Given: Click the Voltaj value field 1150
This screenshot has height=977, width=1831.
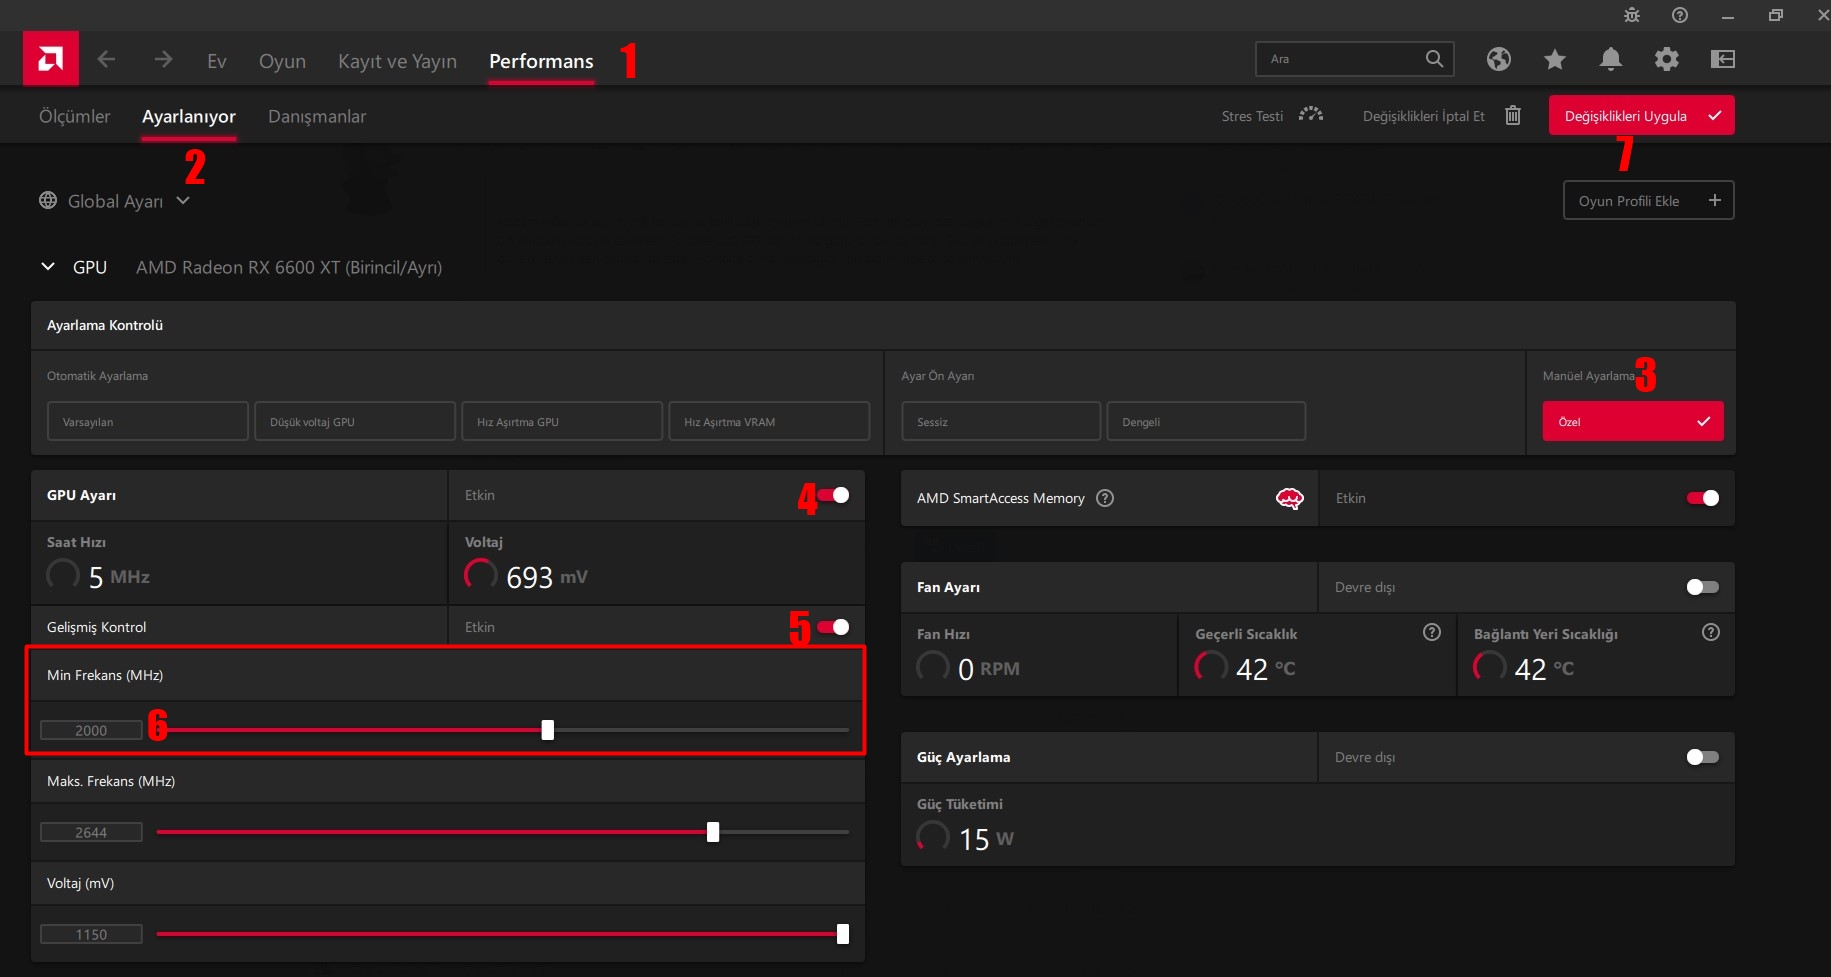Looking at the screenshot, I should click(91, 934).
